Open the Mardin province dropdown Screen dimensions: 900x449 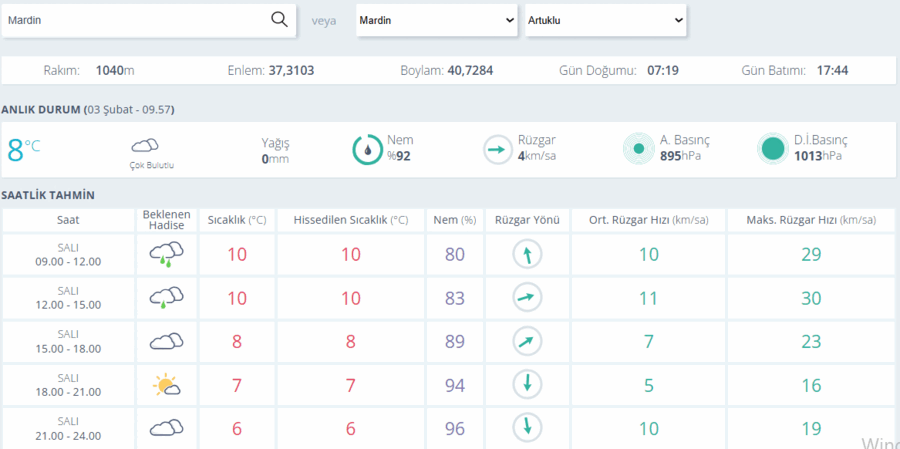[436, 20]
